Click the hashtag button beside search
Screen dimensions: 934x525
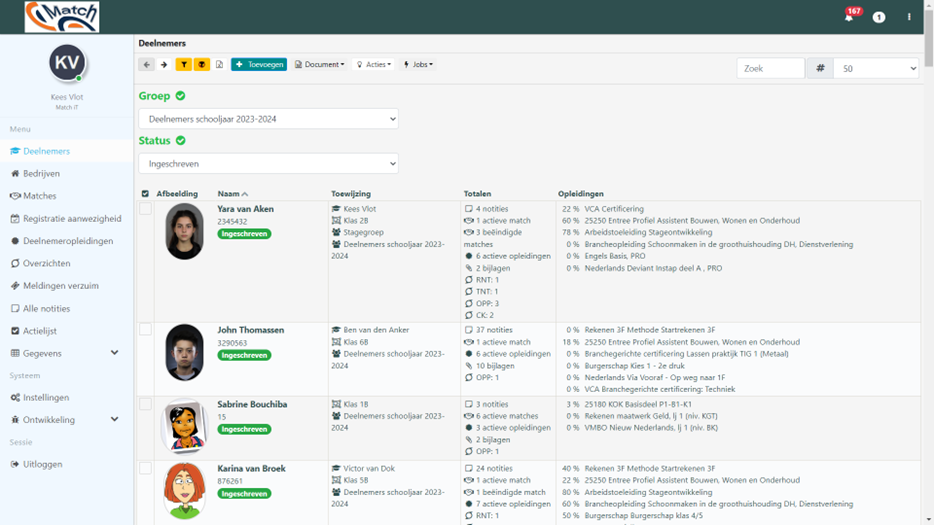(820, 69)
